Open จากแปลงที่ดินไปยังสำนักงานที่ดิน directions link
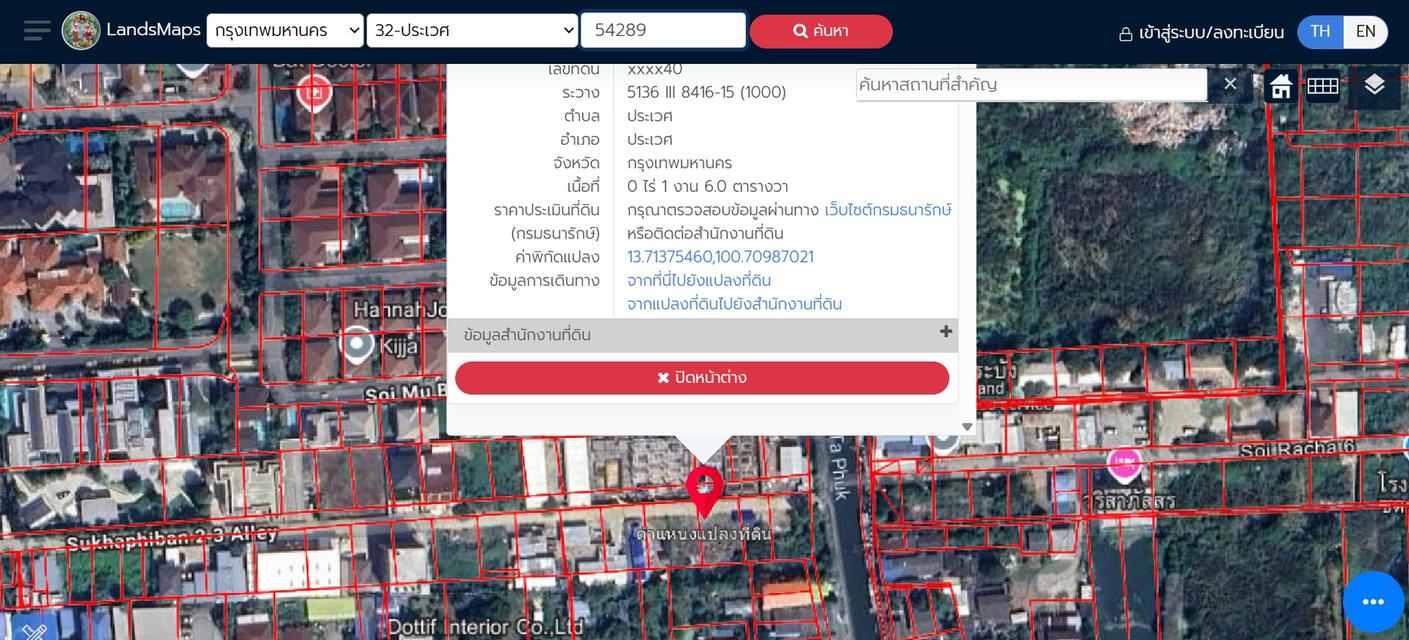 point(734,304)
